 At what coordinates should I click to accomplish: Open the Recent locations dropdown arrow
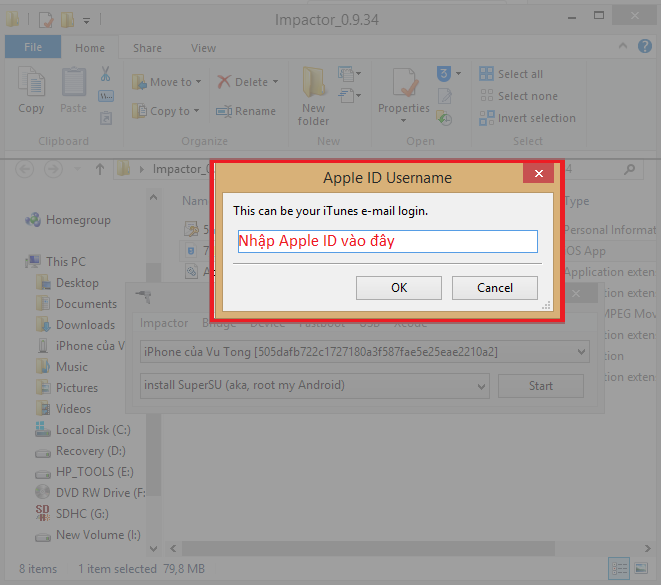pos(77,169)
